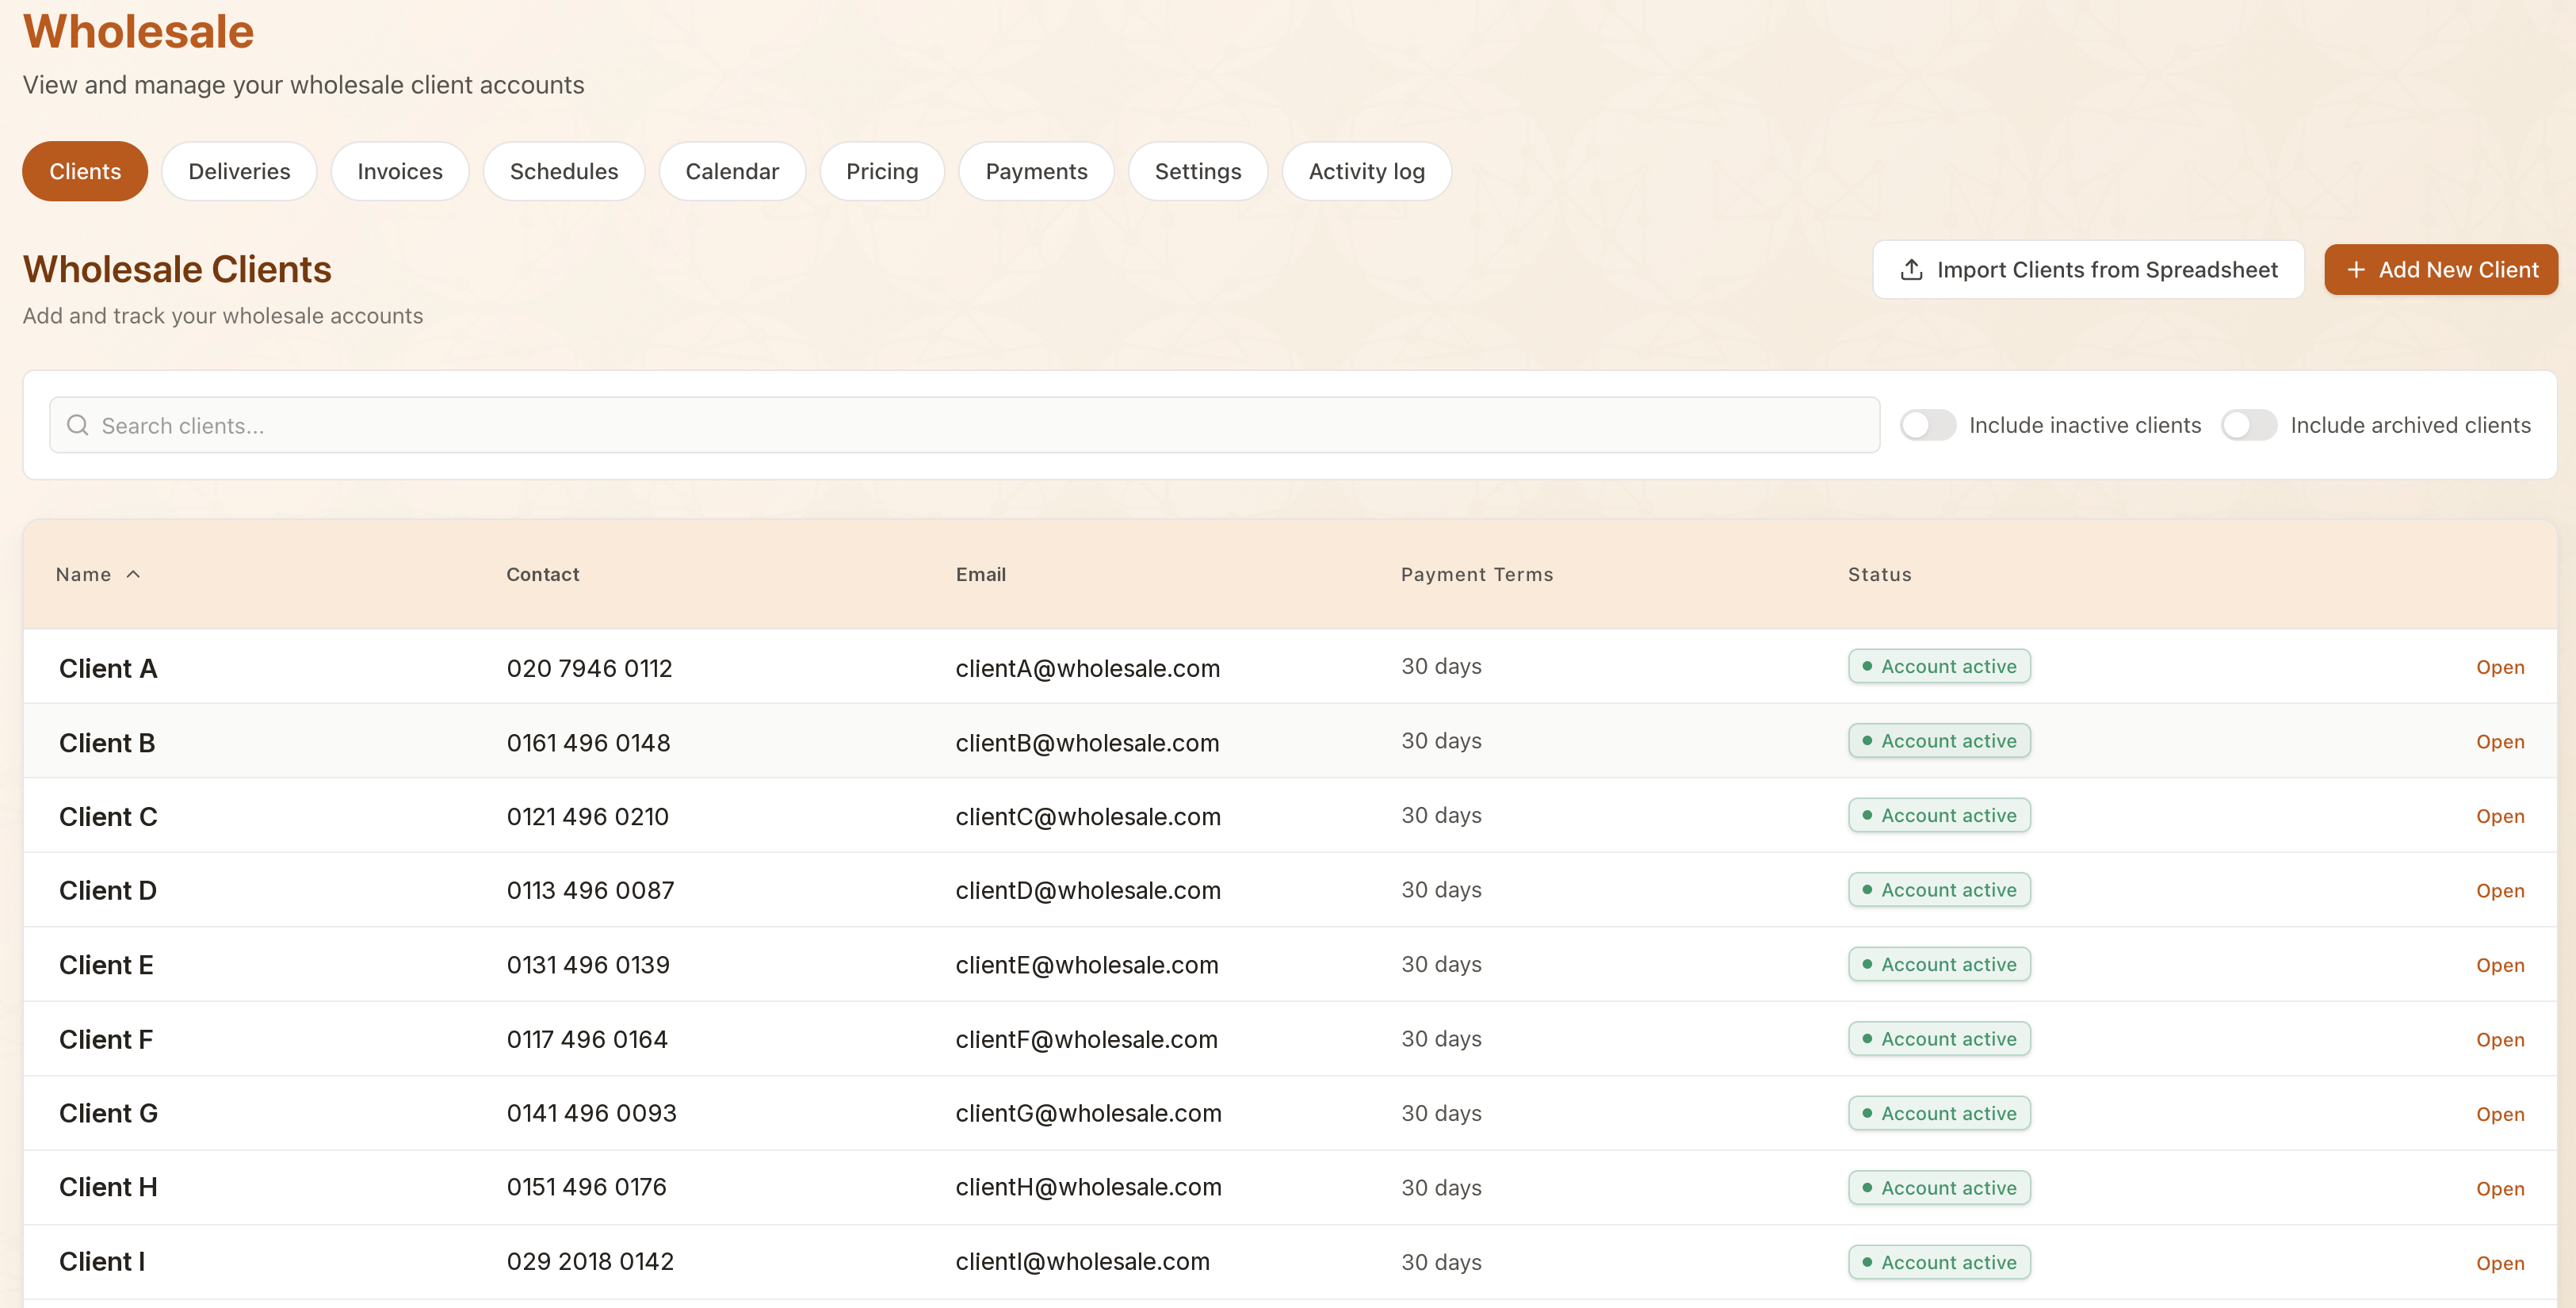
Task: Click phone number 020 7946 0112
Action: point(589,668)
